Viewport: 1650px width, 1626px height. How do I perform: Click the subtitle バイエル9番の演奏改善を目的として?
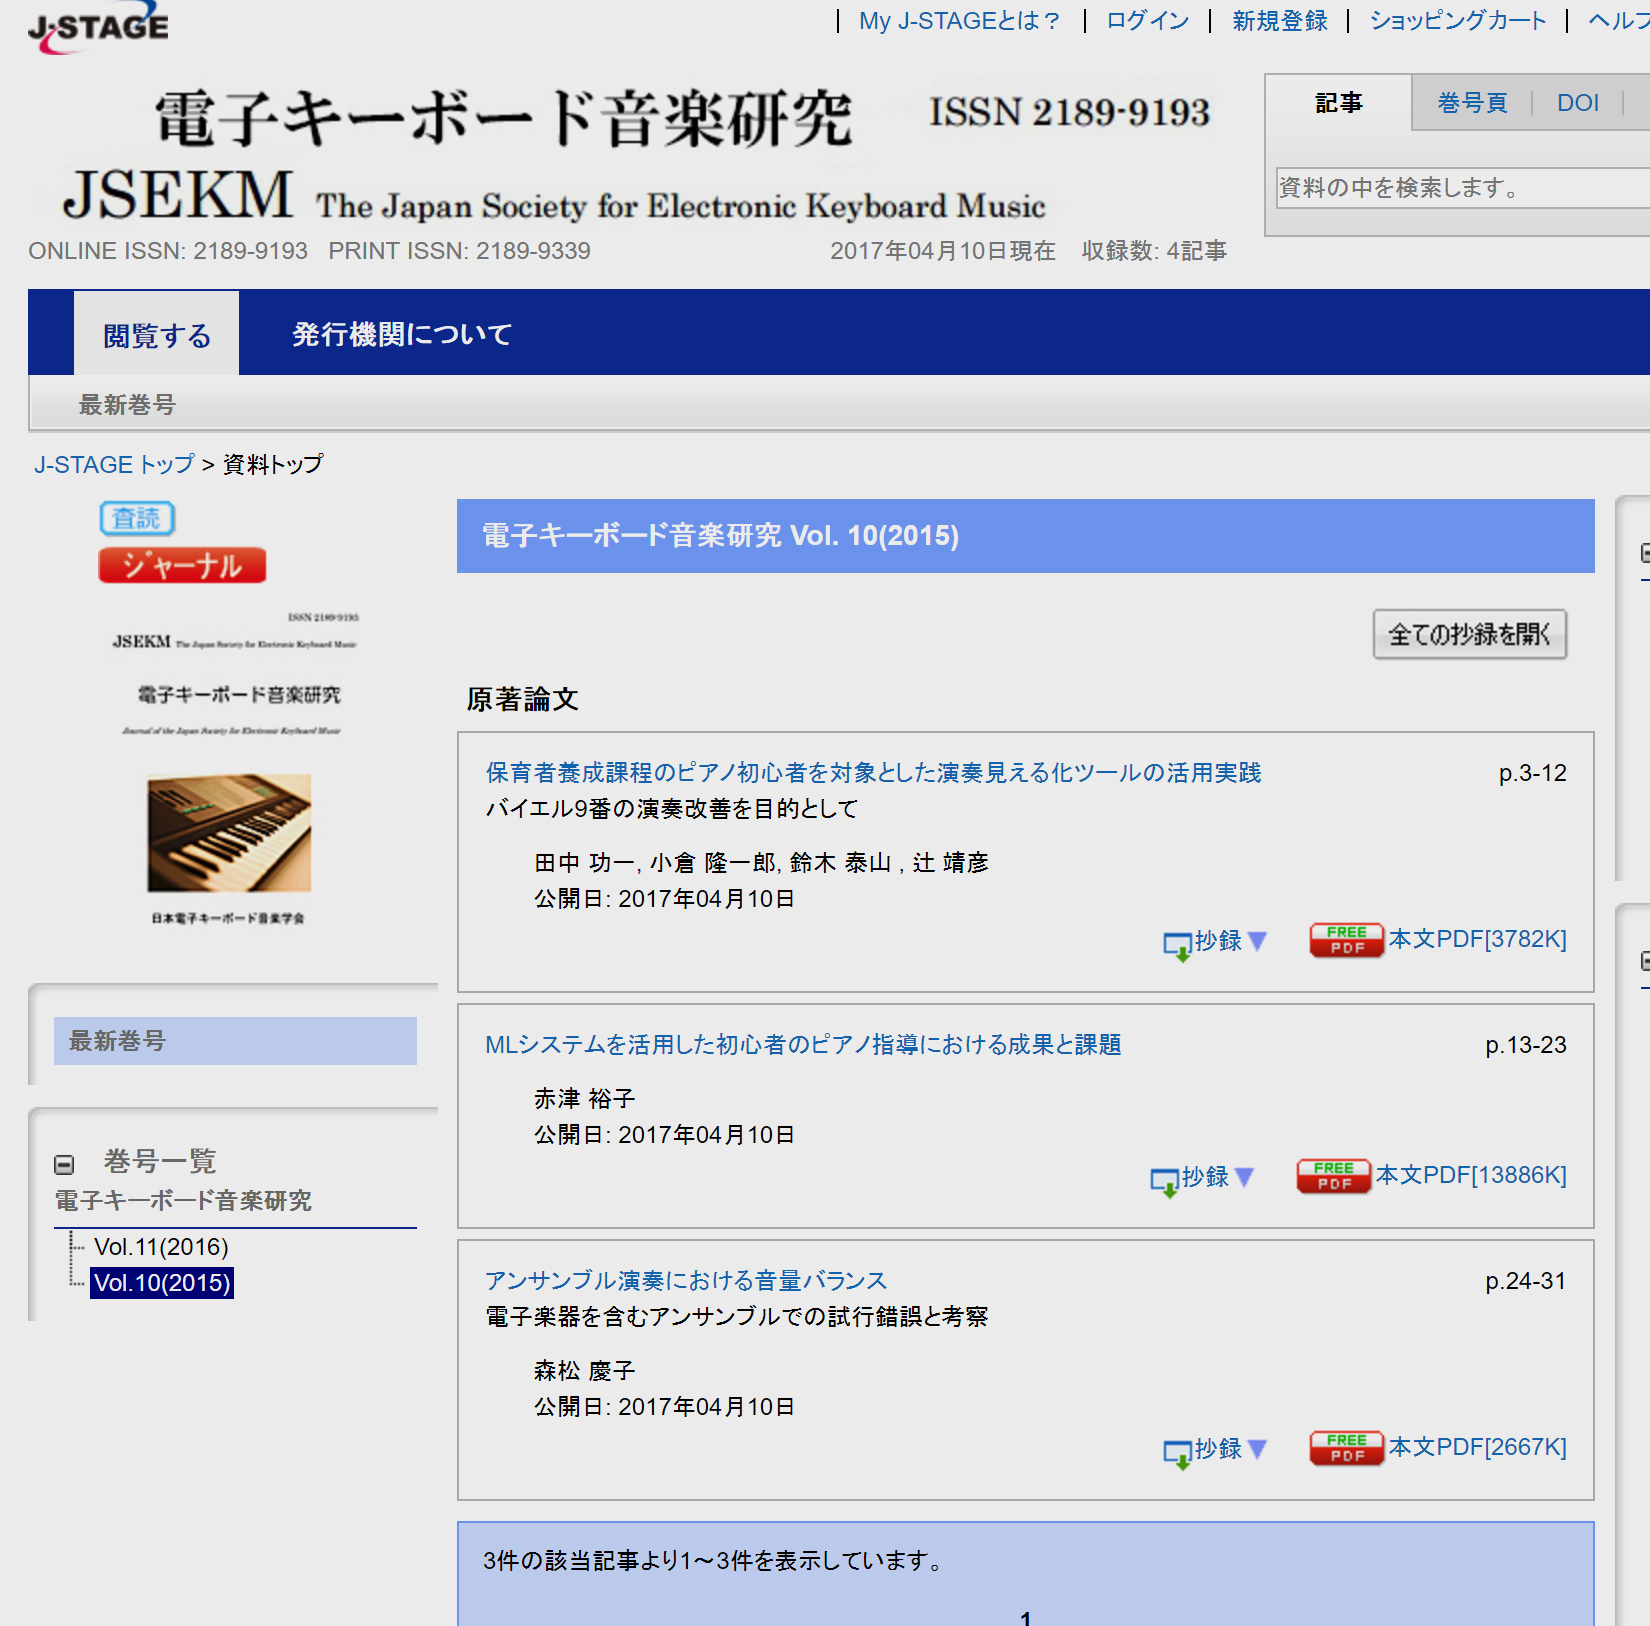(671, 809)
